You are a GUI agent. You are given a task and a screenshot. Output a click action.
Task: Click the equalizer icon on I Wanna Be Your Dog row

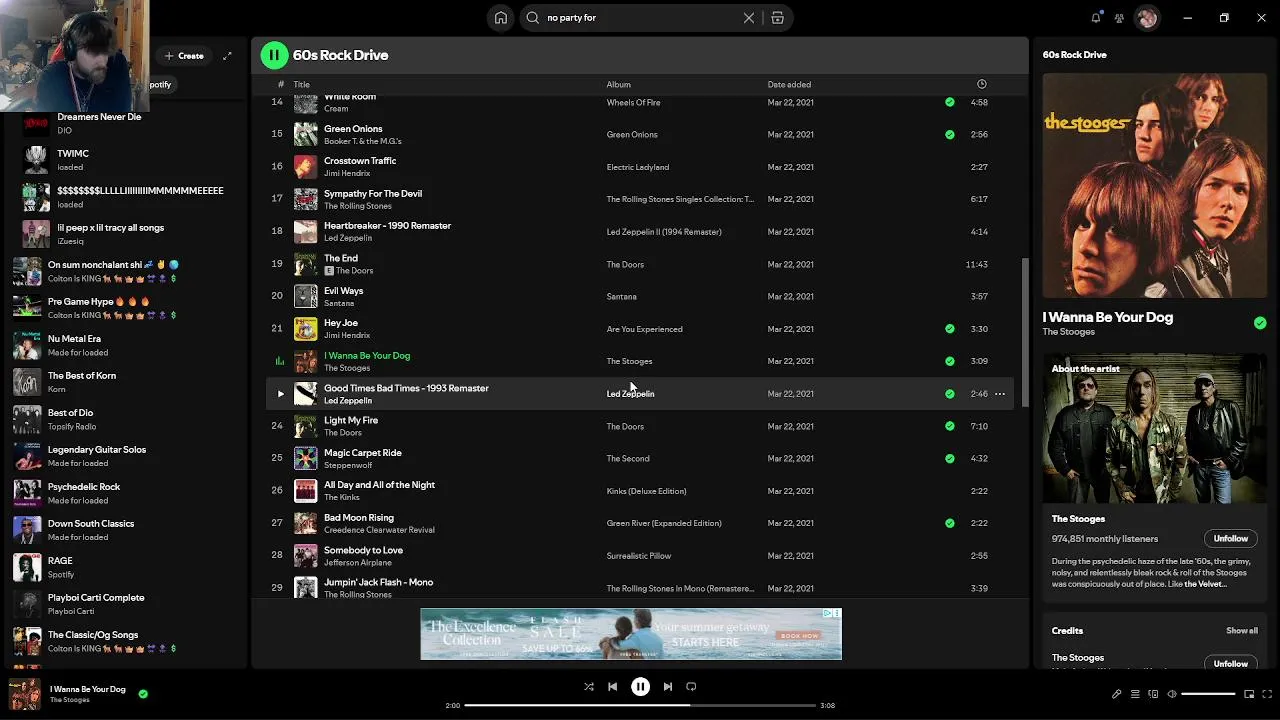[x=279, y=361]
